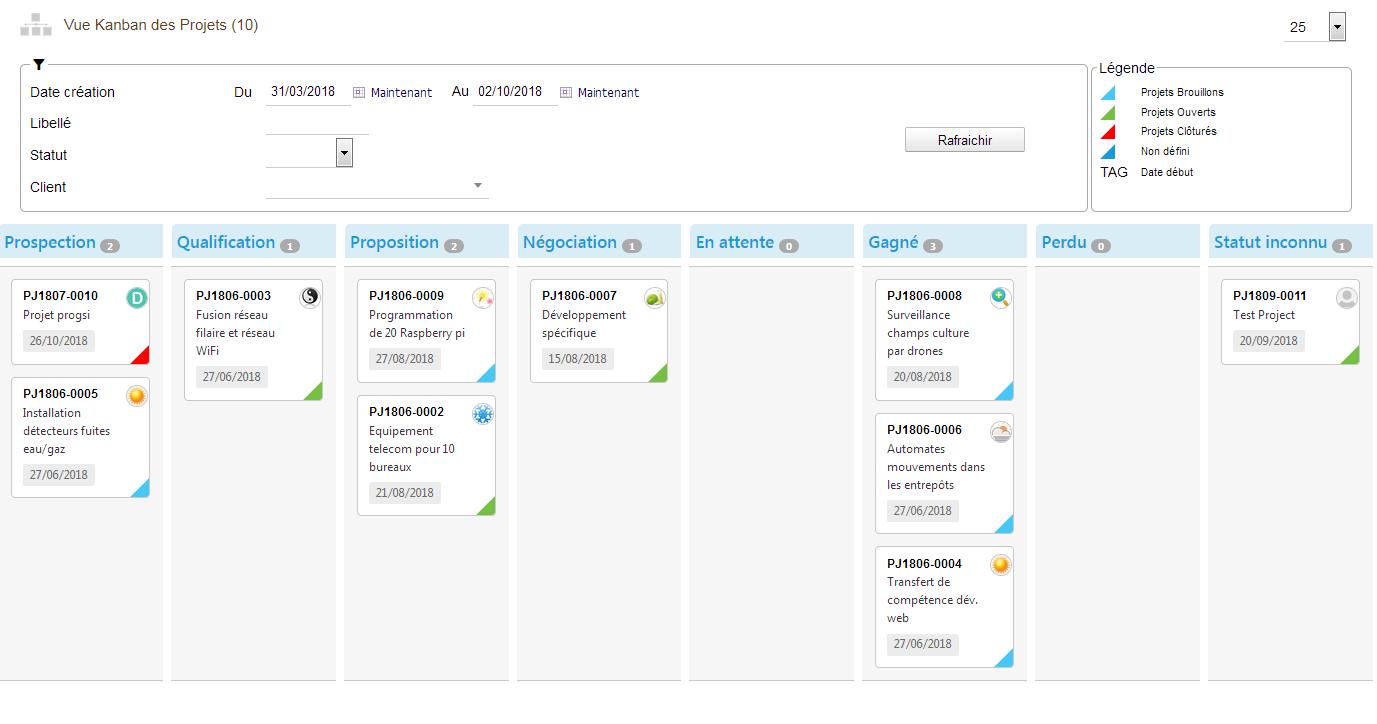
Task: Click the yin-yang icon on card PJ1806-0003
Action: coord(310,297)
